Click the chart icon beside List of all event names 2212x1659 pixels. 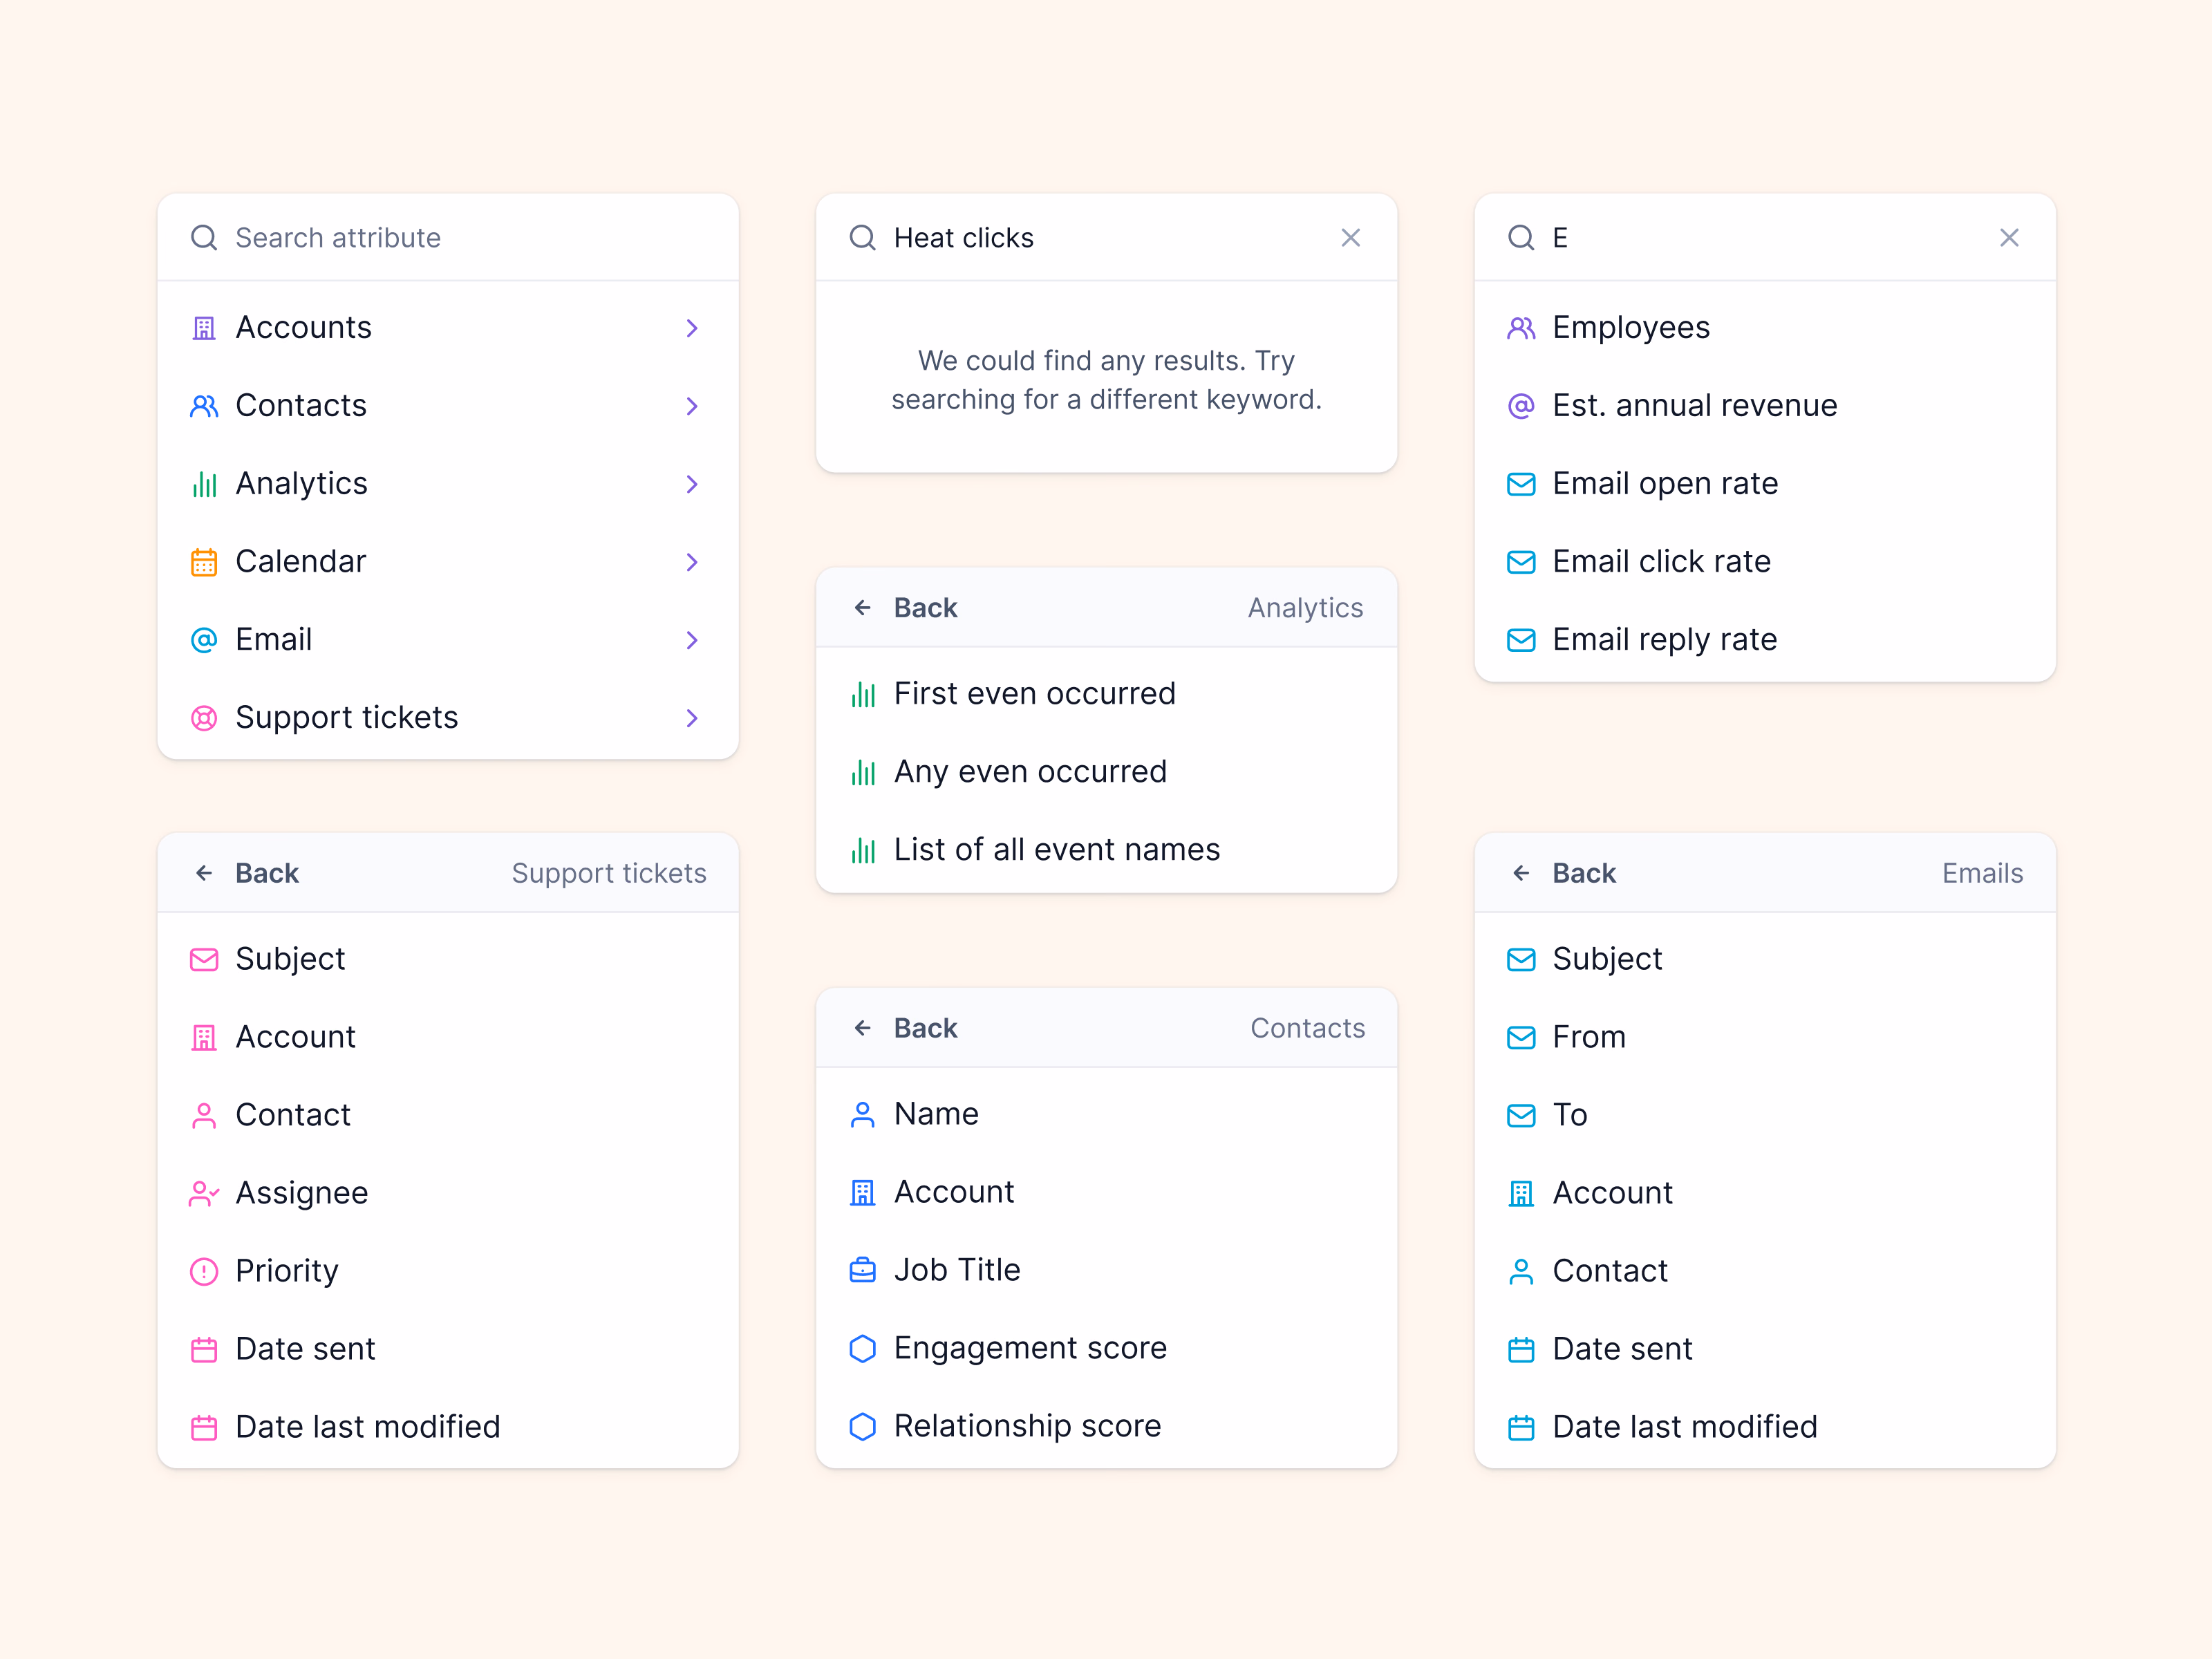click(x=863, y=850)
